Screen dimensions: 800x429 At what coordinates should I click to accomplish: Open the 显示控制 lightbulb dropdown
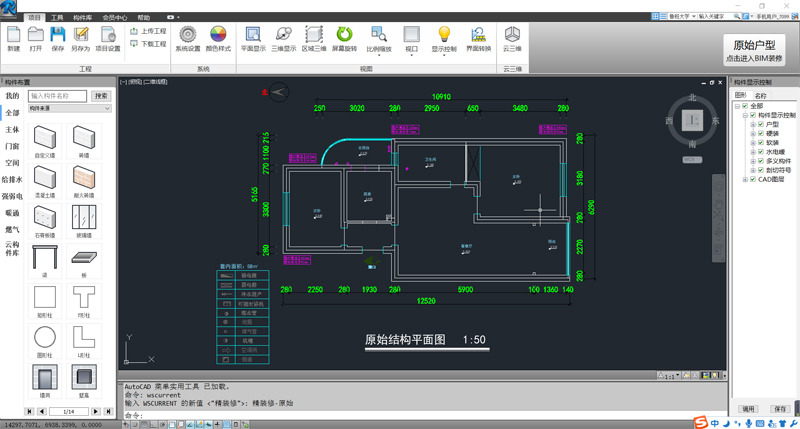coord(444,55)
